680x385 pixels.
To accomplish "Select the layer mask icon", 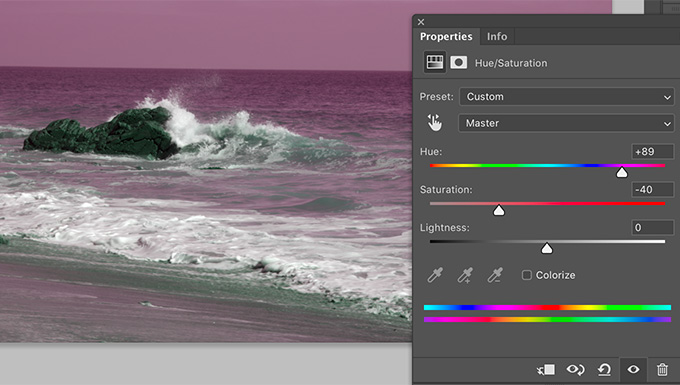I will tap(458, 62).
